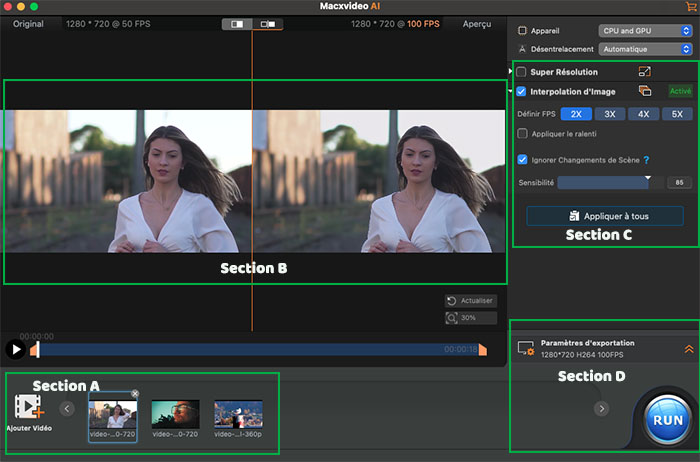This screenshot has height=462, width=700.
Task: Click the Sensibilité value field 85
Action: coord(679,183)
